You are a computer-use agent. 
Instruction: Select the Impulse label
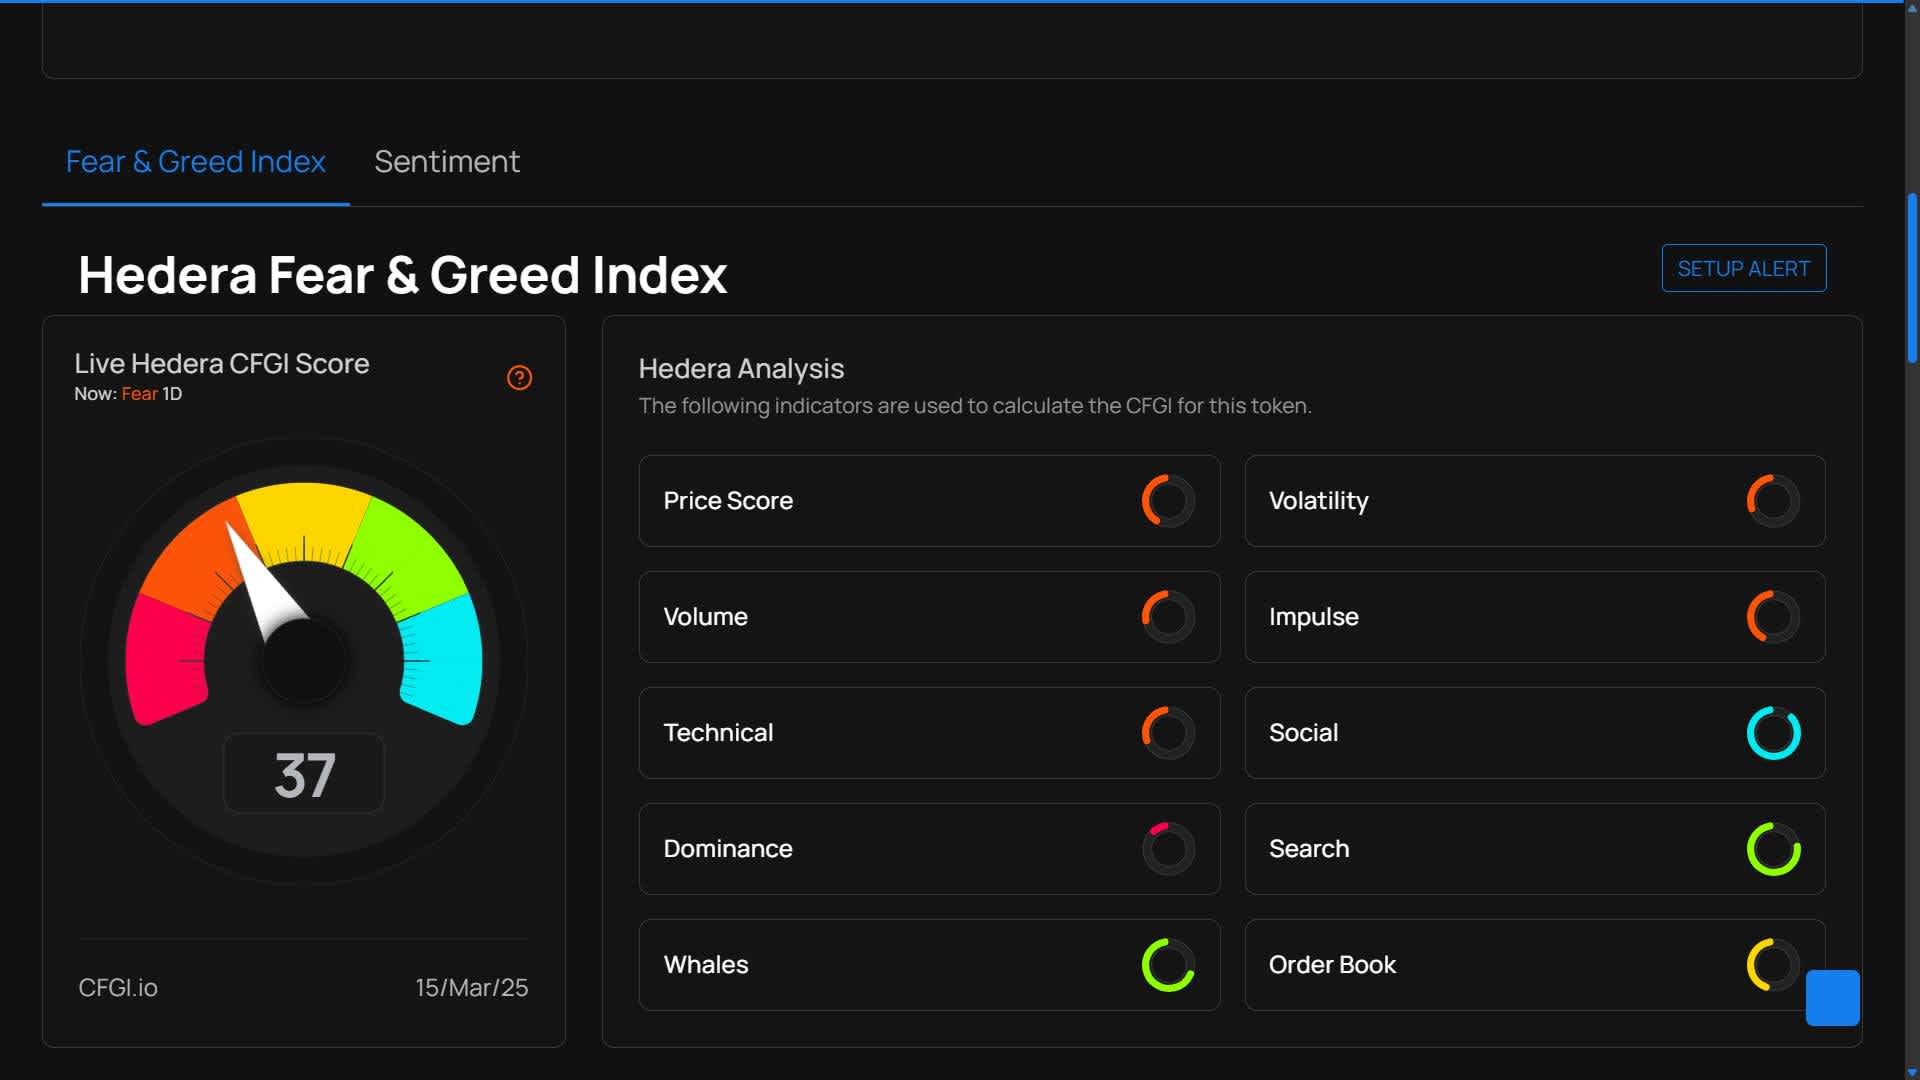click(1313, 617)
